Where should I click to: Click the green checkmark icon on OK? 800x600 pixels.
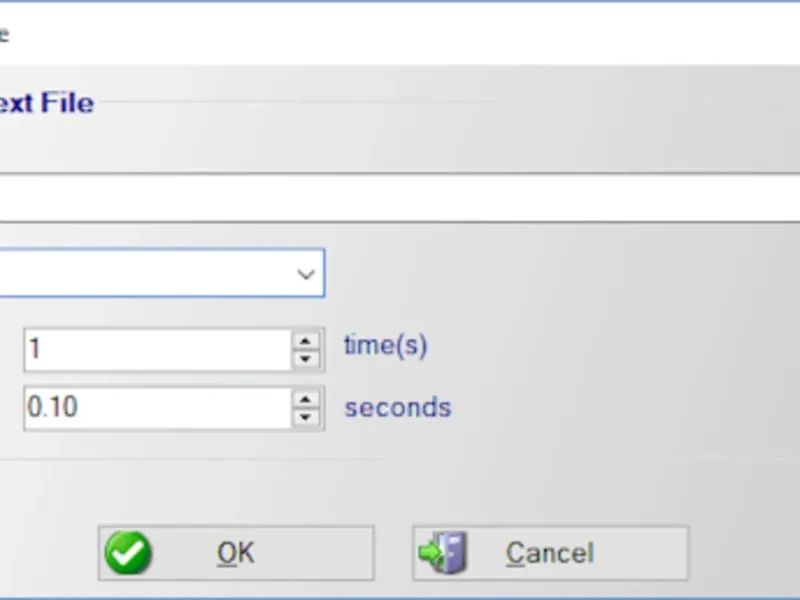pyautogui.click(x=128, y=553)
